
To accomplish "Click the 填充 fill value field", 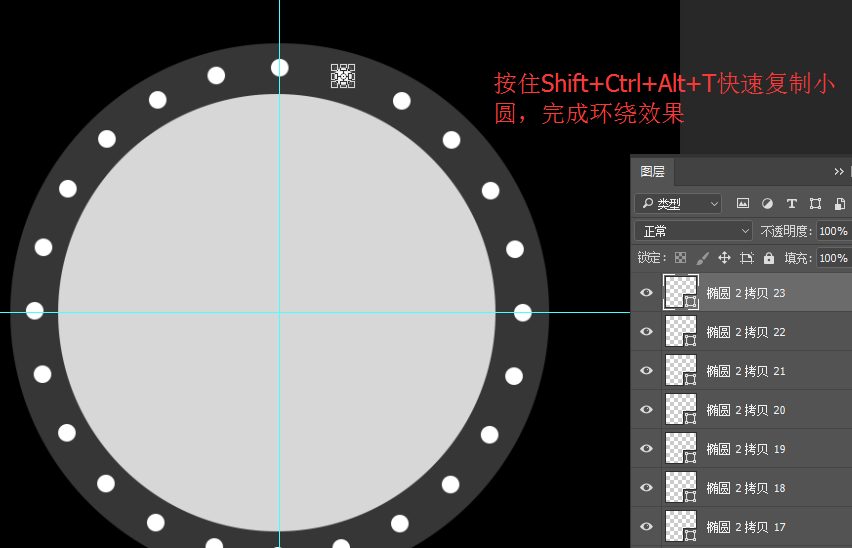I will (x=834, y=258).
